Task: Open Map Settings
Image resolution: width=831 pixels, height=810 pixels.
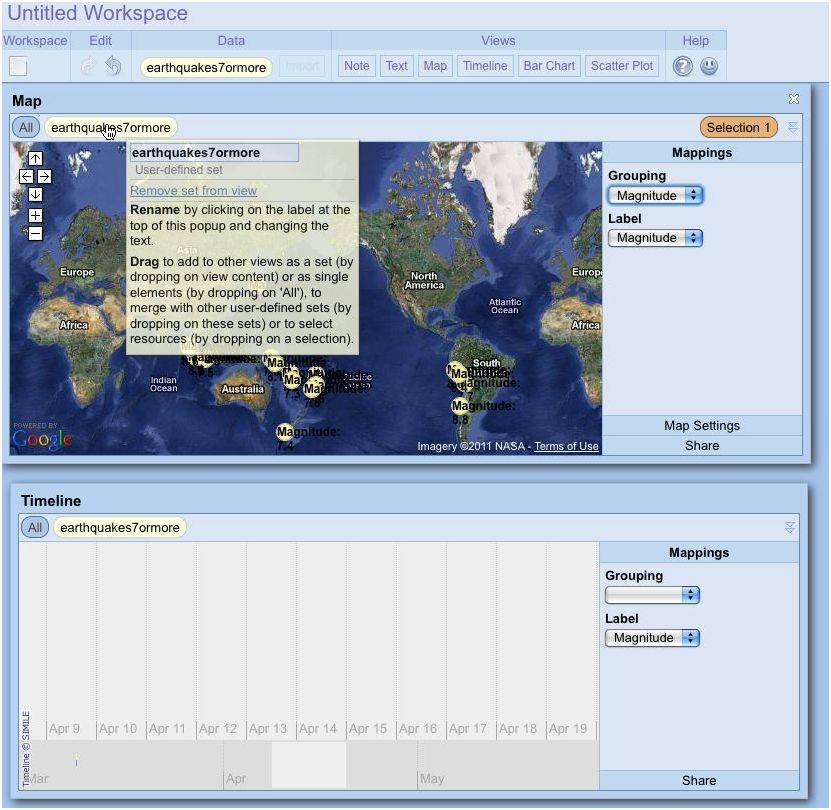Action: point(702,426)
